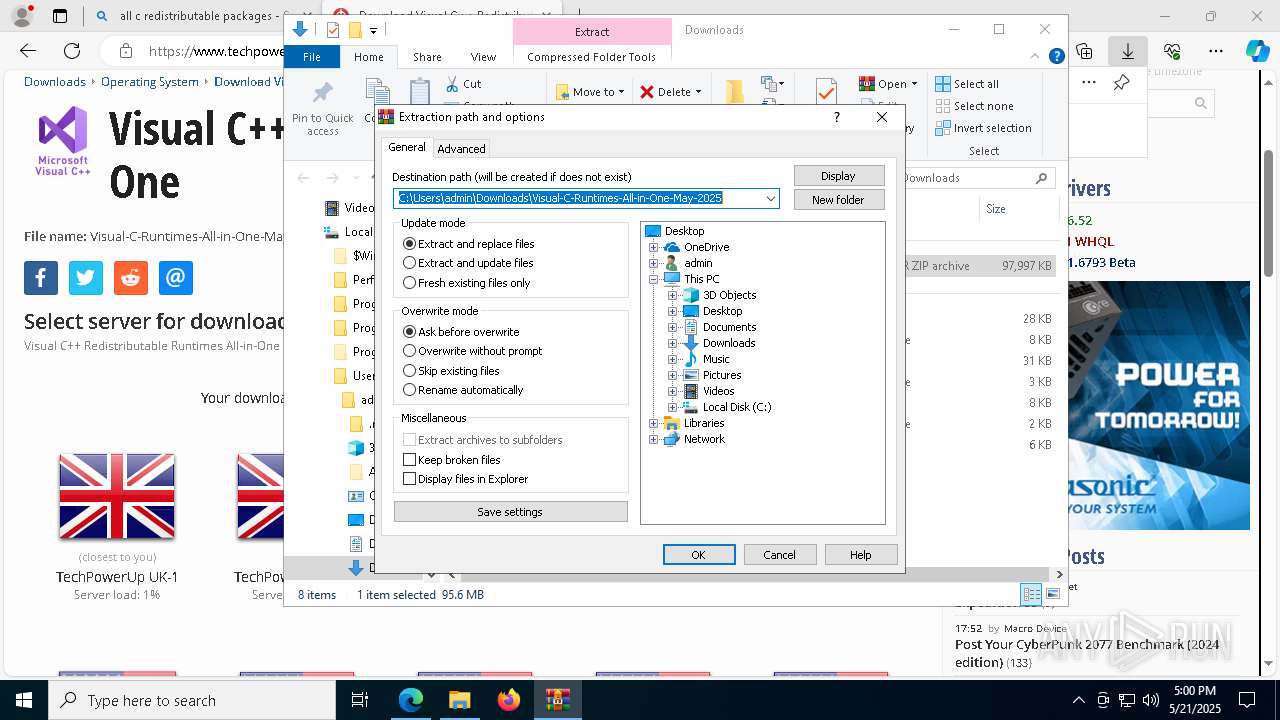The height and width of the screenshot is (720, 1280).
Task: Expand 3D Objects tree node
Action: [673, 295]
